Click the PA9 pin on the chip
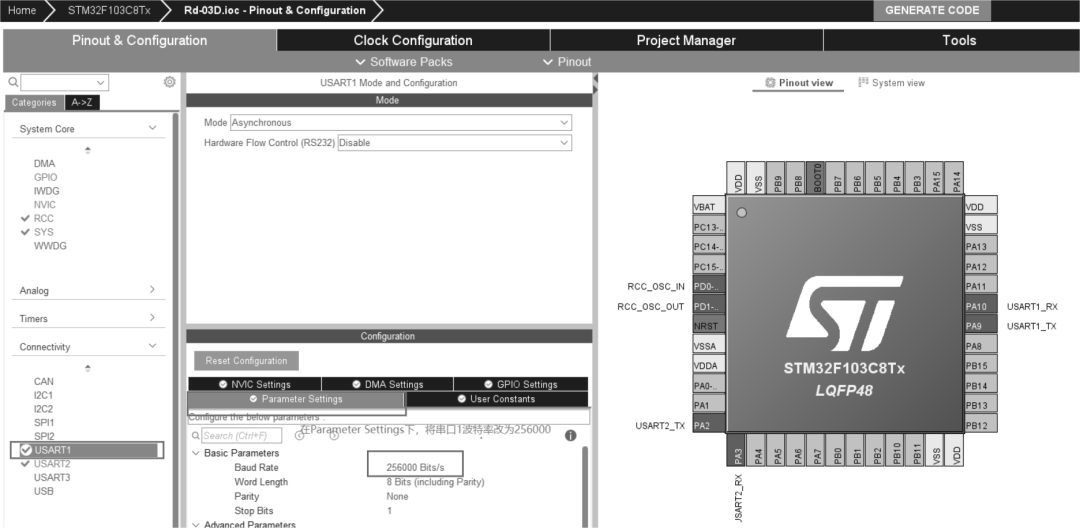This screenshot has width=1080, height=528. pyautogui.click(x=981, y=326)
